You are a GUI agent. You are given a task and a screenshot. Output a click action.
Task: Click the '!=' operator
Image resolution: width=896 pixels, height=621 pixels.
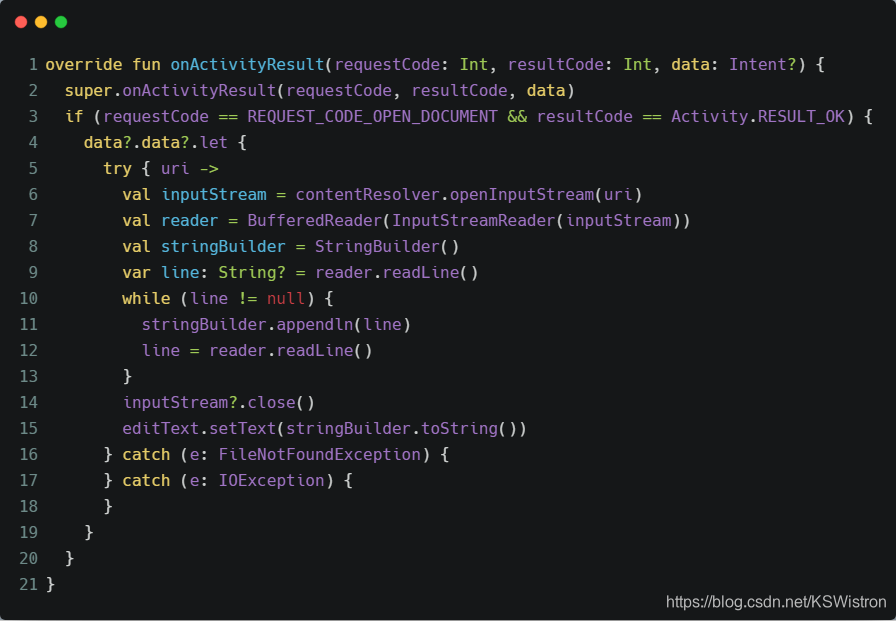pyautogui.click(x=247, y=298)
